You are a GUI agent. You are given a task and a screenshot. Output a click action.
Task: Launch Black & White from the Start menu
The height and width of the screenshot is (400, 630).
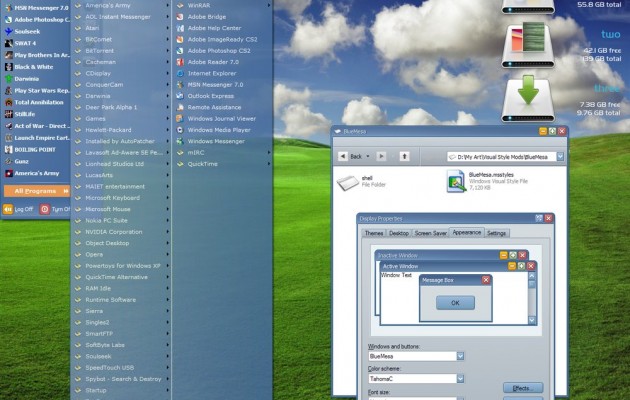36,67
